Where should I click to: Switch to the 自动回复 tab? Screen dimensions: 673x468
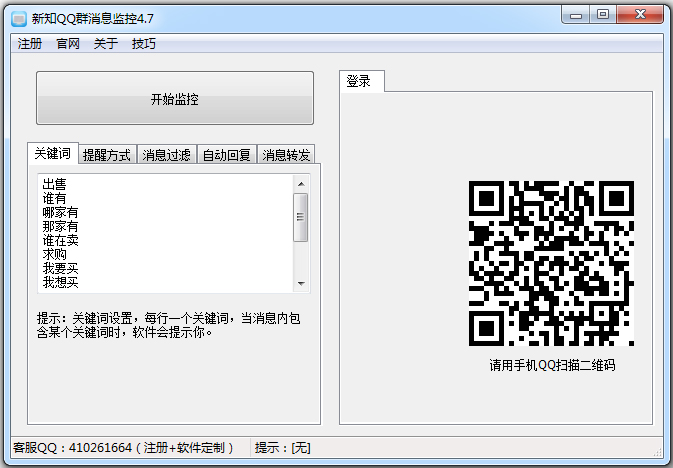coord(227,155)
